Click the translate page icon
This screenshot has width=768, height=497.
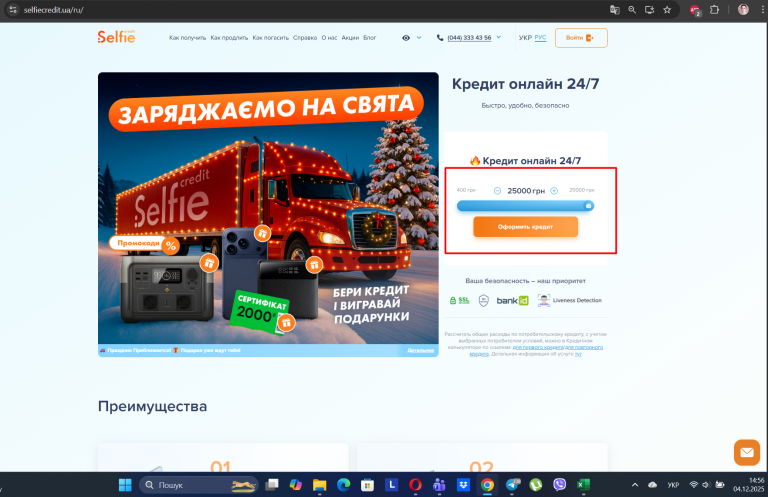point(615,10)
